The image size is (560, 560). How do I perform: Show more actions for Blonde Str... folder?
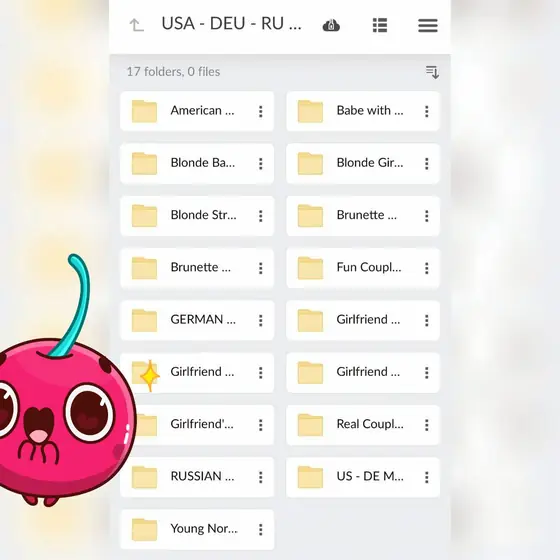point(261,216)
